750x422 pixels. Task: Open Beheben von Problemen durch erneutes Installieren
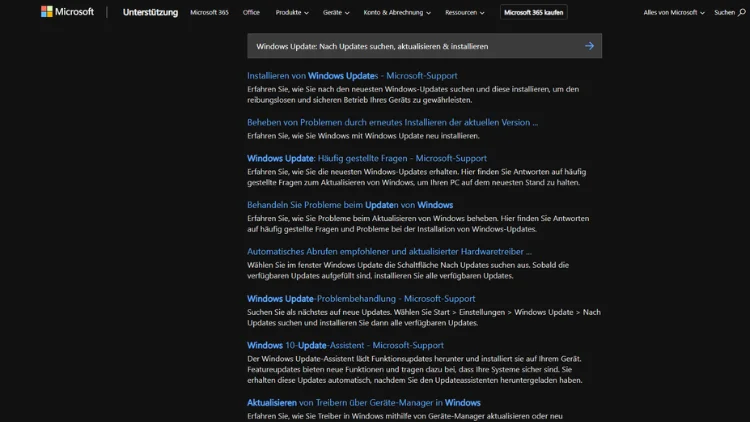[x=392, y=122]
